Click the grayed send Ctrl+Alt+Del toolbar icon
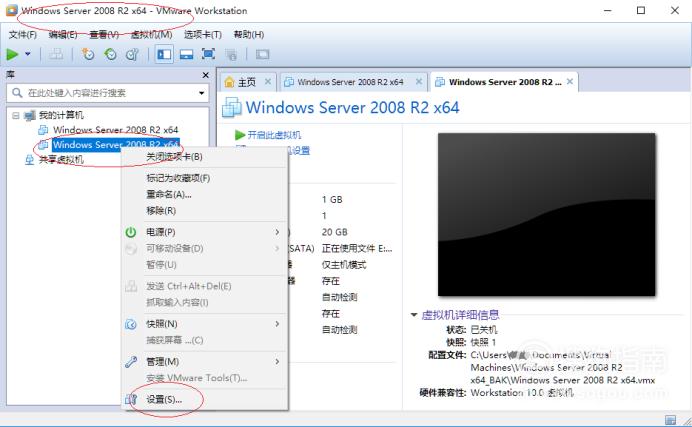 click(x=56, y=54)
